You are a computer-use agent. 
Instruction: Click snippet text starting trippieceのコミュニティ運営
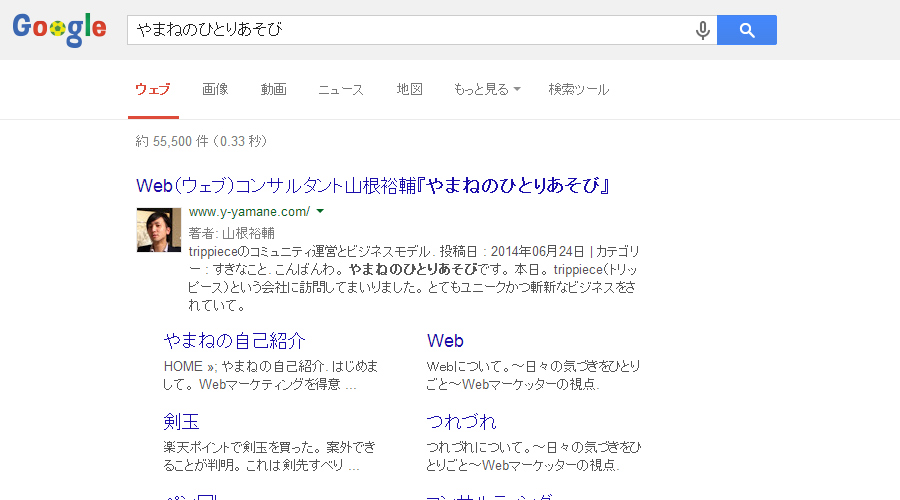pyautogui.click(x=414, y=278)
